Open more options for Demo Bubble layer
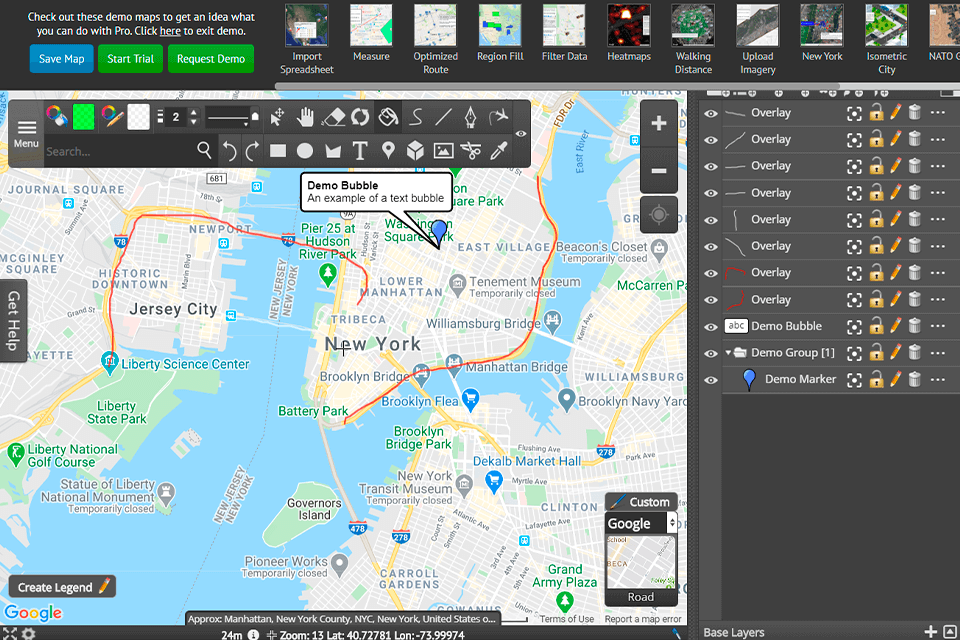 click(937, 326)
